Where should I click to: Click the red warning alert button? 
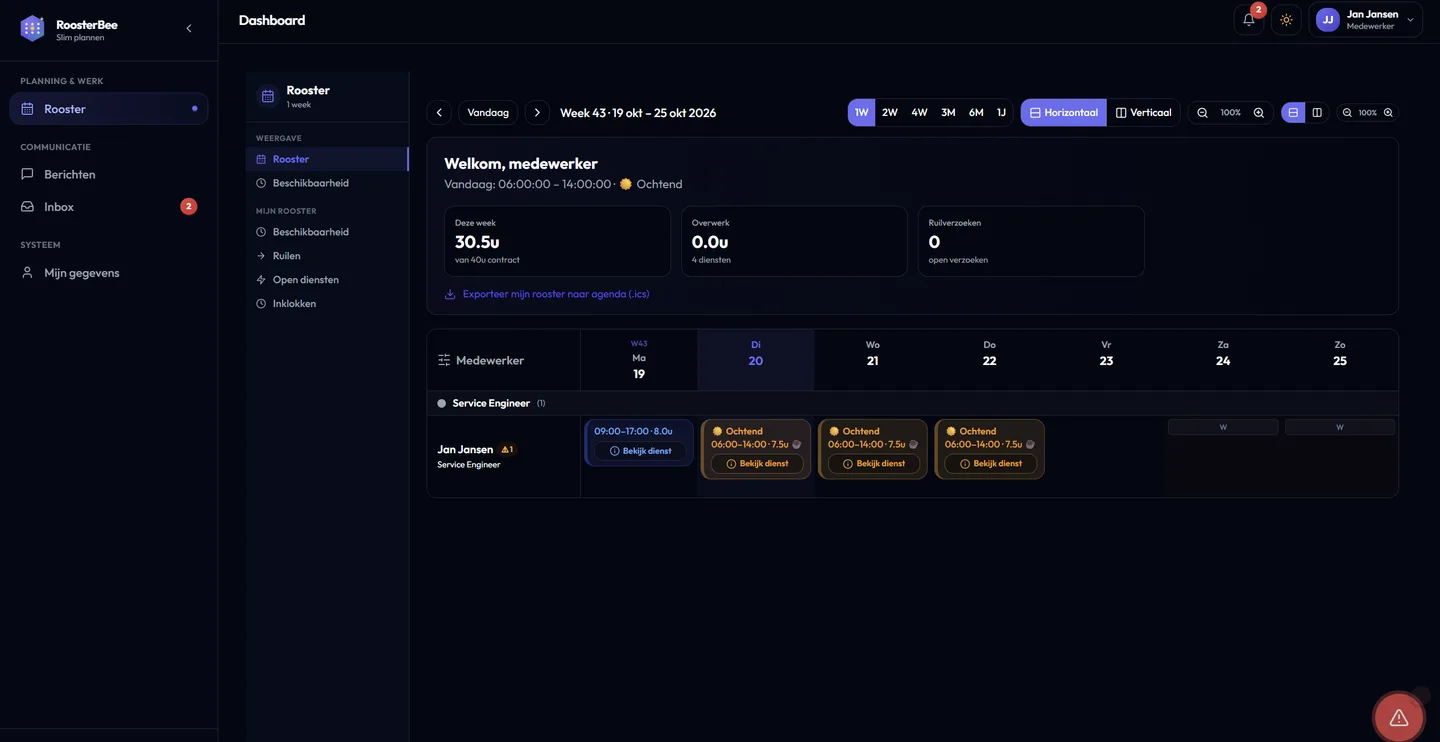(1399, 717)
